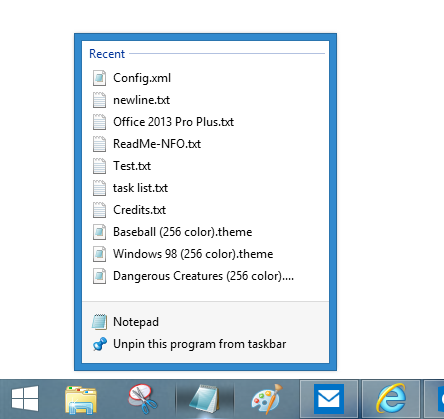The image size is (444, 419).
Task: Click the Windows 98 (256 color).theme icon
Action: pos(99,254)
